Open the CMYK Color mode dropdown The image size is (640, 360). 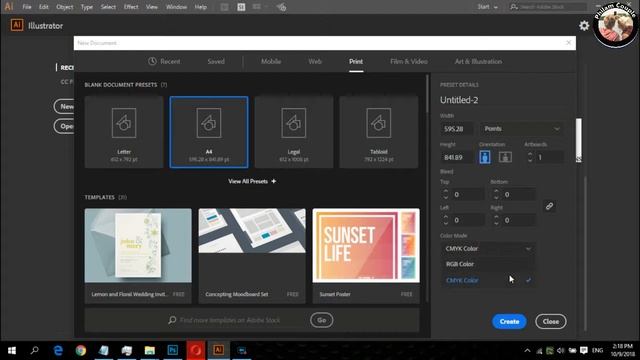pyautogui.click(x=488, y=249)
